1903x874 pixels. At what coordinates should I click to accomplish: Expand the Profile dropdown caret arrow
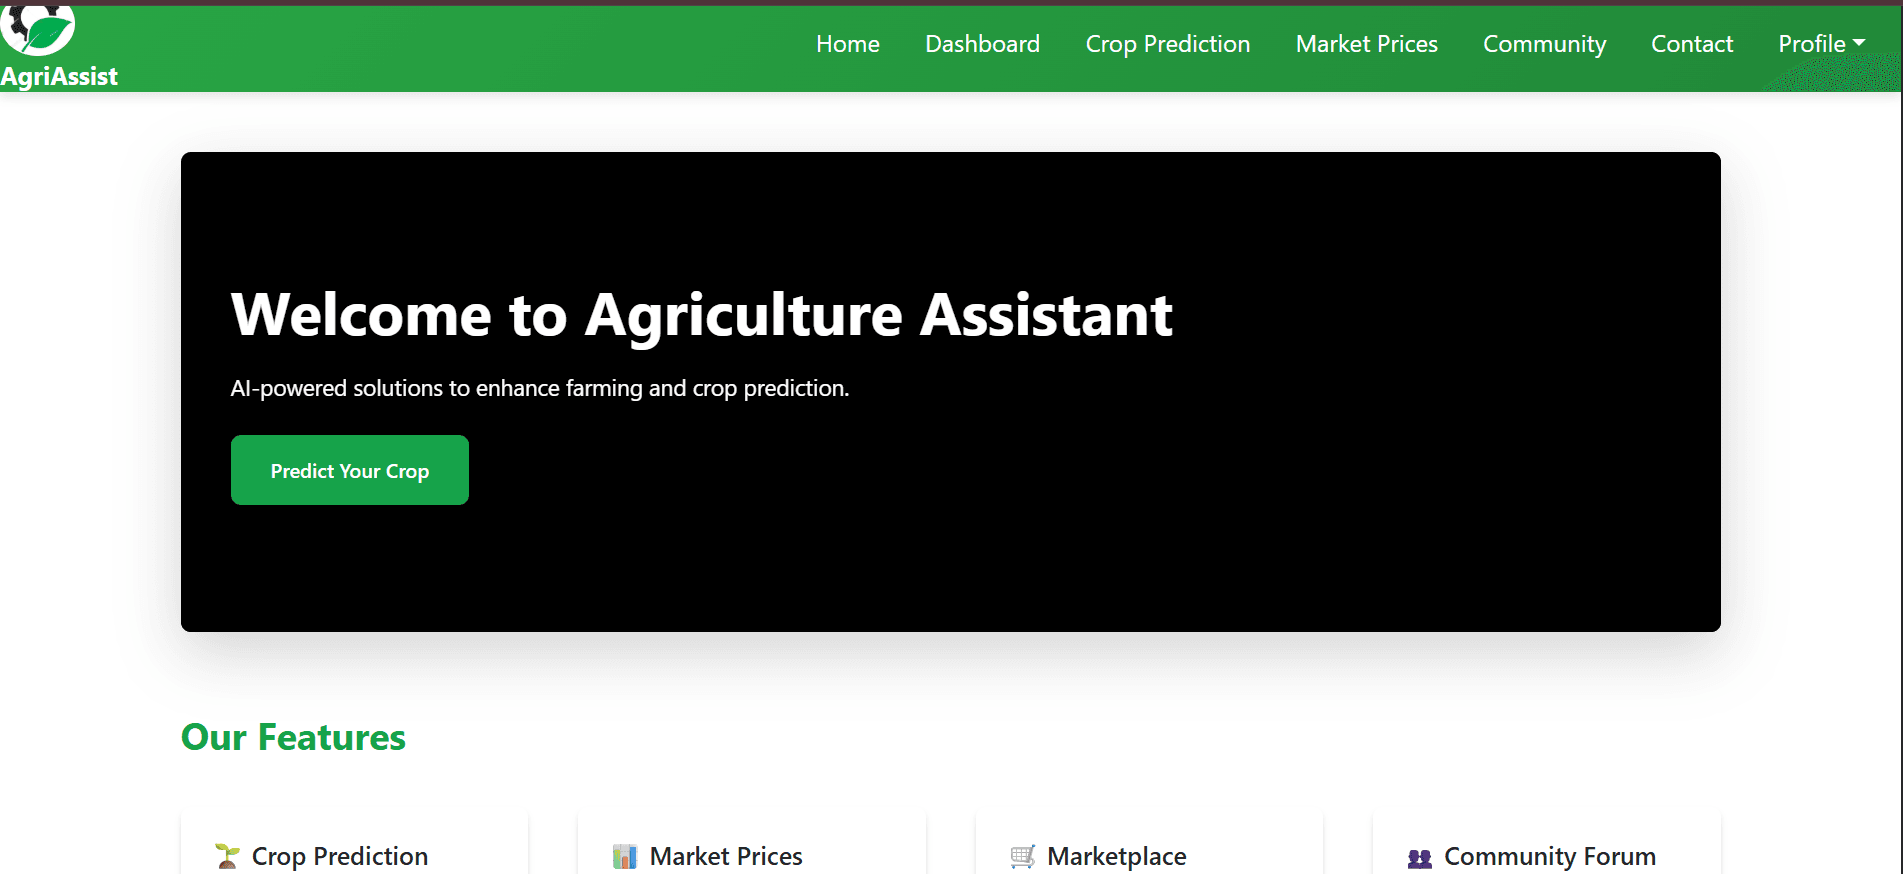click(1859, 43)
